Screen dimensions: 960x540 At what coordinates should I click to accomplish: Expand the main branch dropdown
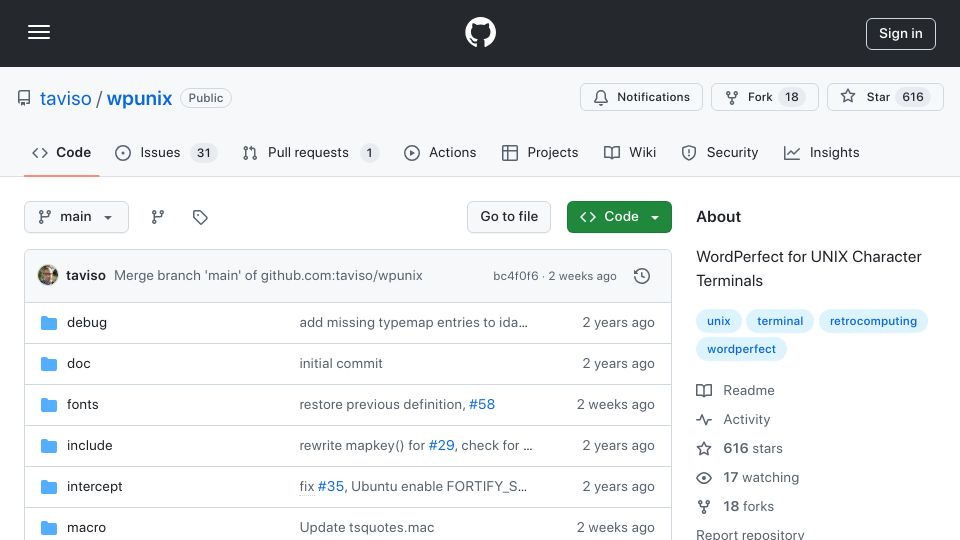76,217
